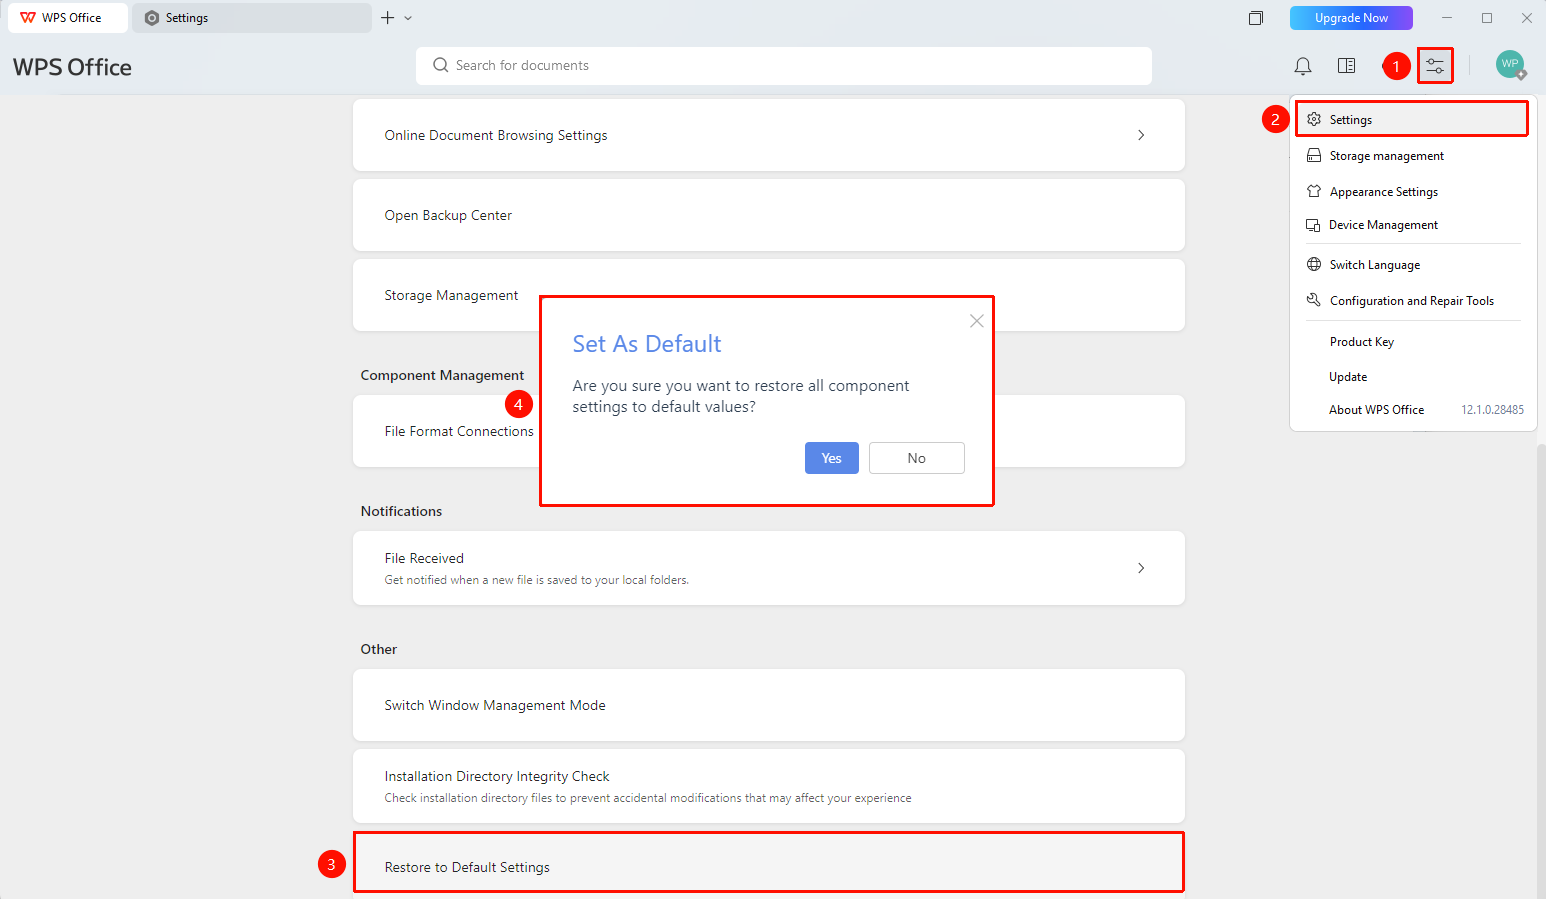Viewport: 1546px width, 899px height.
Task: Select Switch Language menu text
Action: coord(1374,265)
